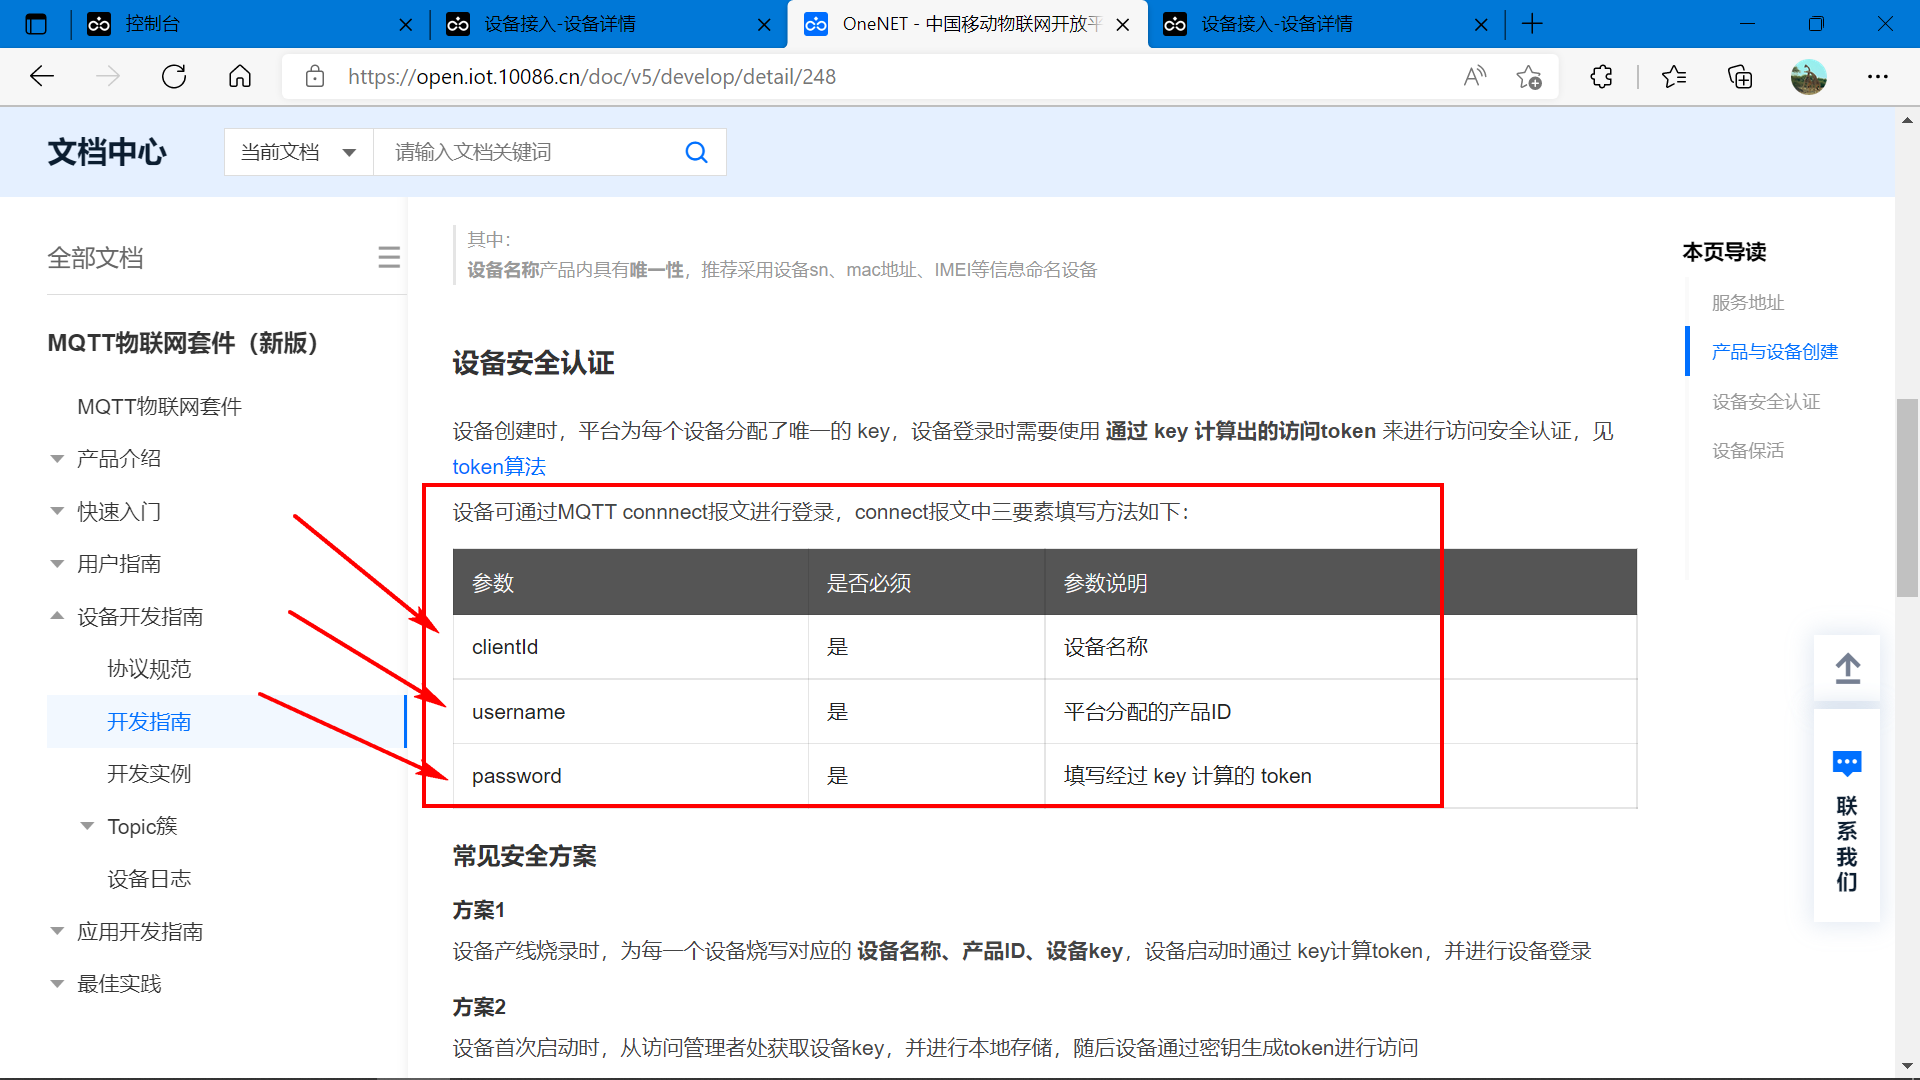Click the scrollbar down arrow
This screenshot has width=1920, height=1080.
pyautogui.click(x=1907, y=1066)
